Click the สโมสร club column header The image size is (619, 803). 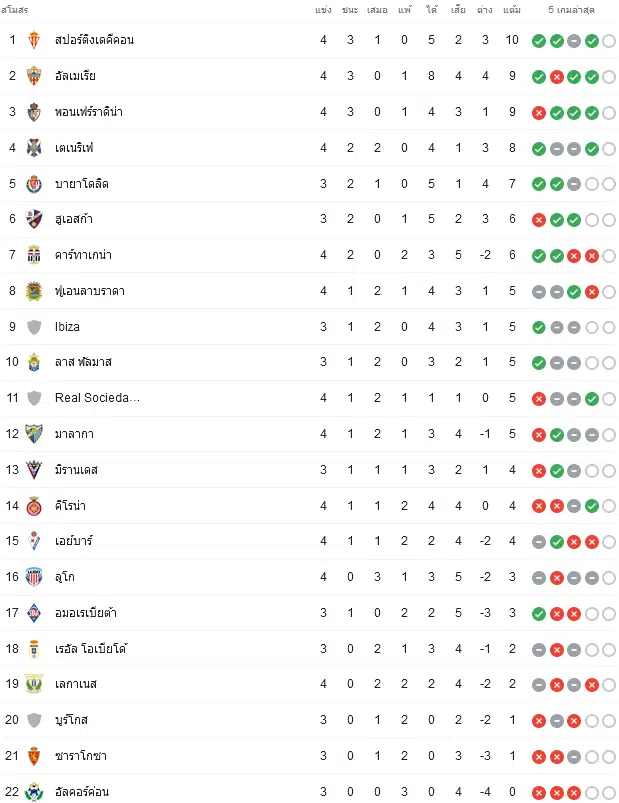pyautogui.click(x=14, y=10)
